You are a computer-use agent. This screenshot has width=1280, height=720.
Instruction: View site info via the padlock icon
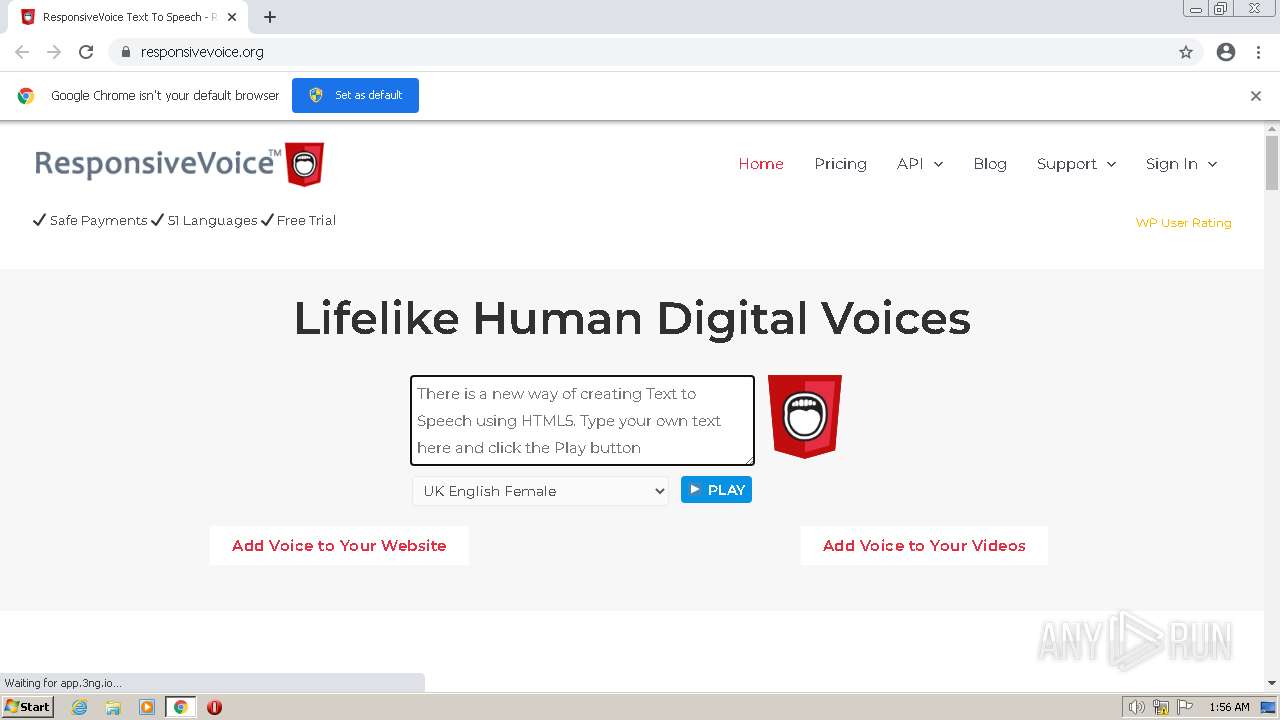(x=125, y=52)
